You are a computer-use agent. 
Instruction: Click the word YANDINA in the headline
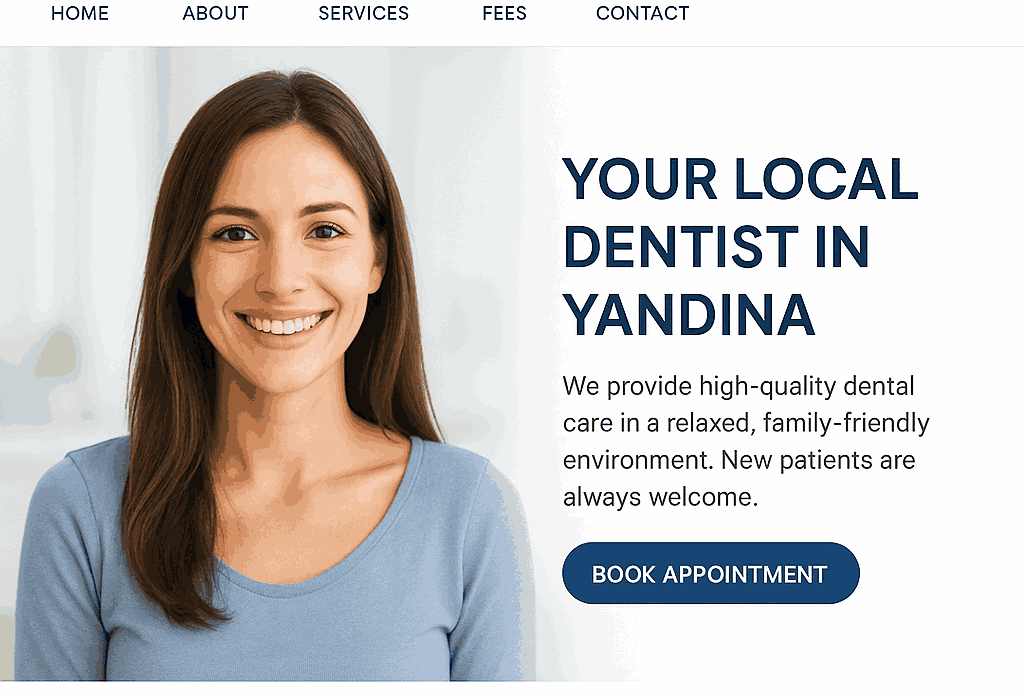(x=689, y=314)
